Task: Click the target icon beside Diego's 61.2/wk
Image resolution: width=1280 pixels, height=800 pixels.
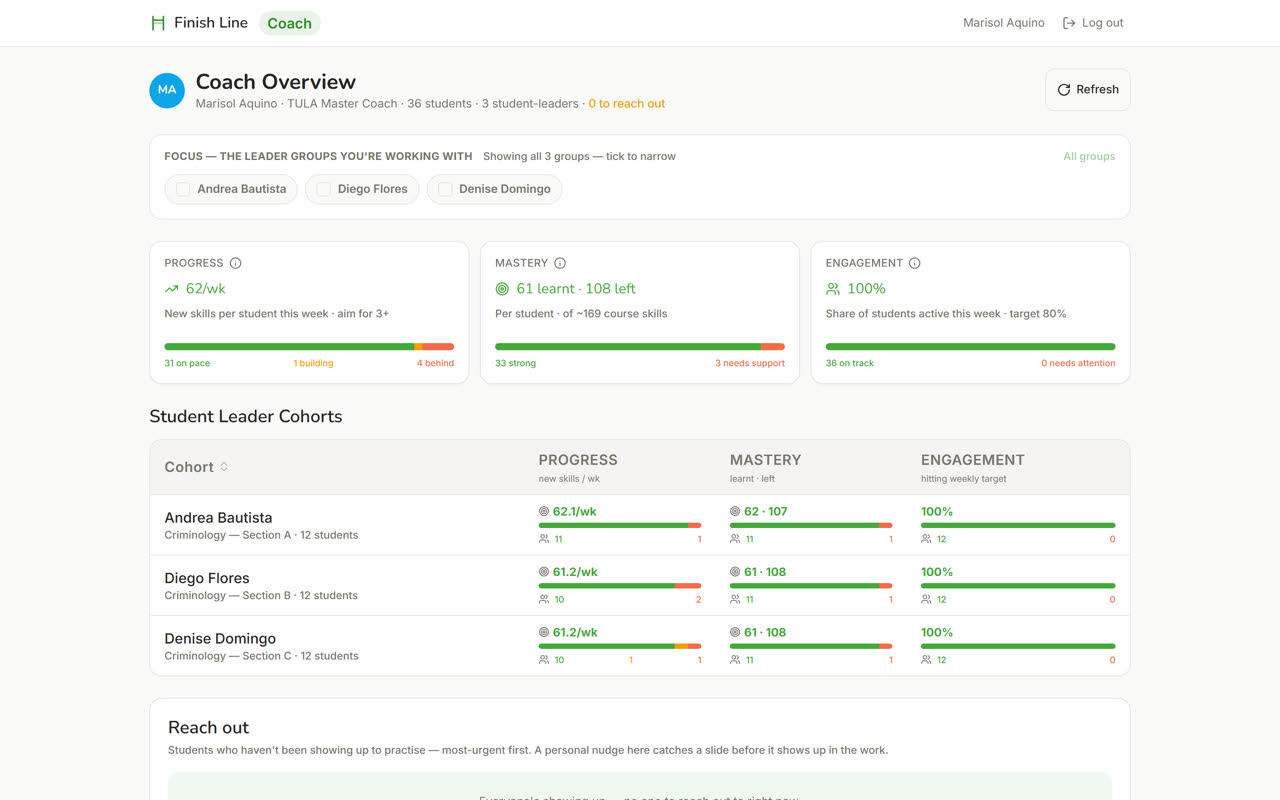Action: (544, 572)
